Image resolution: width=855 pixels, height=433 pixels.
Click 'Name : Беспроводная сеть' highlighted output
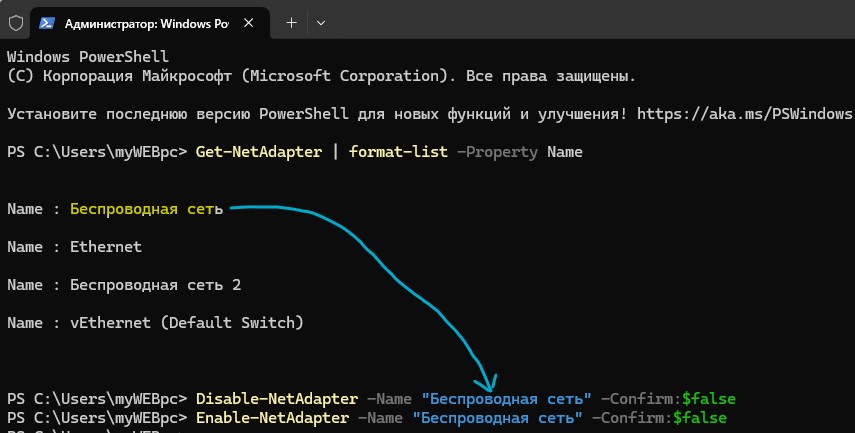pyautogui.click(x=115, y=209)
